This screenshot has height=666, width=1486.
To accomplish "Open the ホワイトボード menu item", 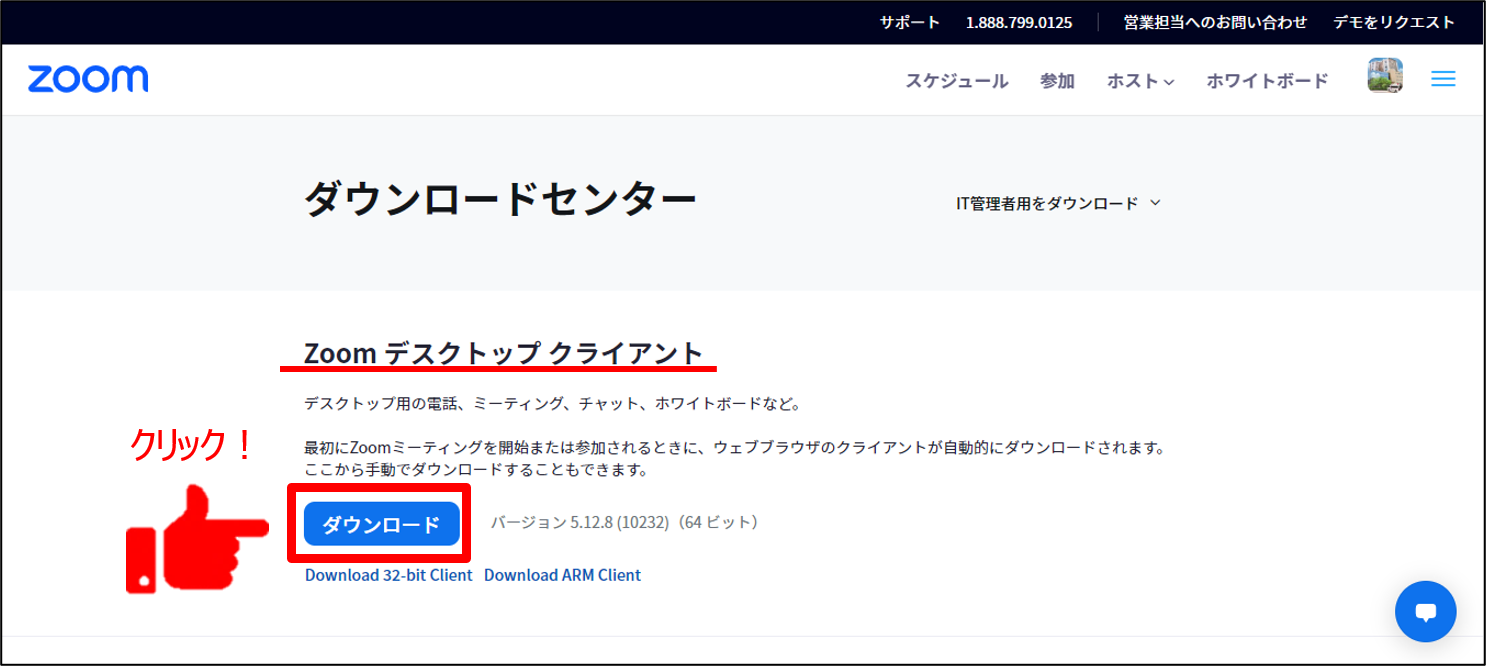I will [x=1267, y=81].
